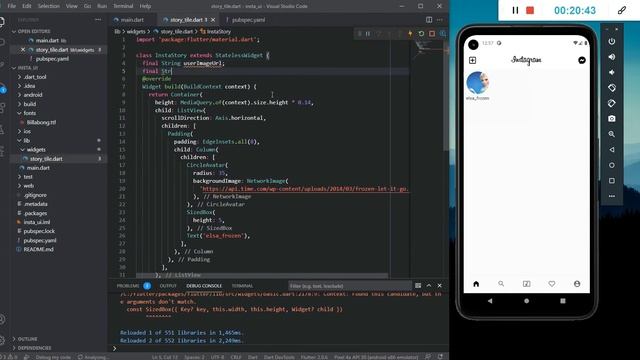Tap elsa_frozen story avatar
Screen dimensions: 640x360
[x=478, y=83]
